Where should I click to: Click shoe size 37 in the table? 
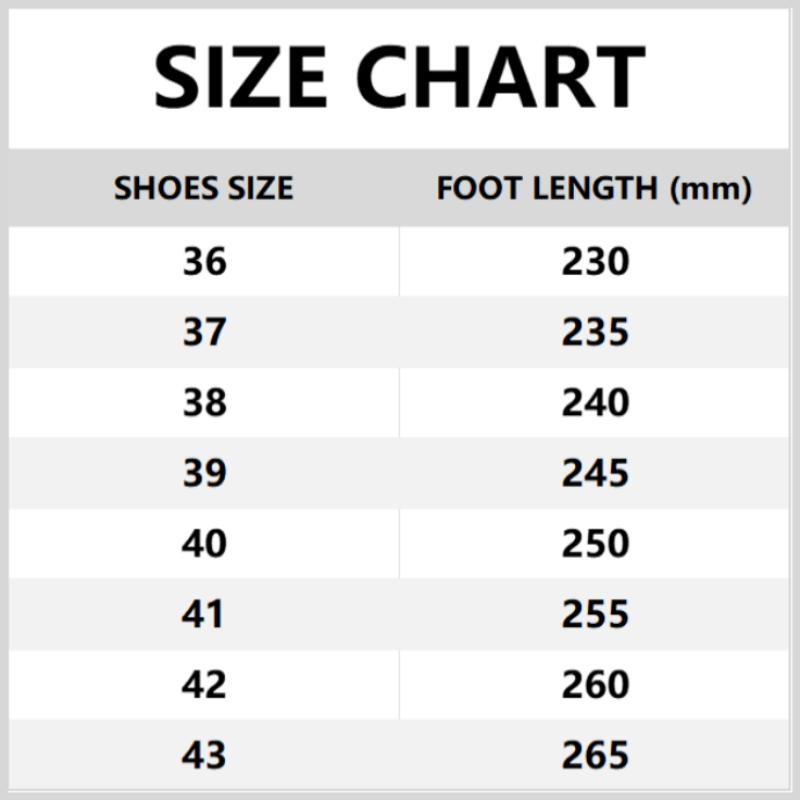tap(204, 332)
